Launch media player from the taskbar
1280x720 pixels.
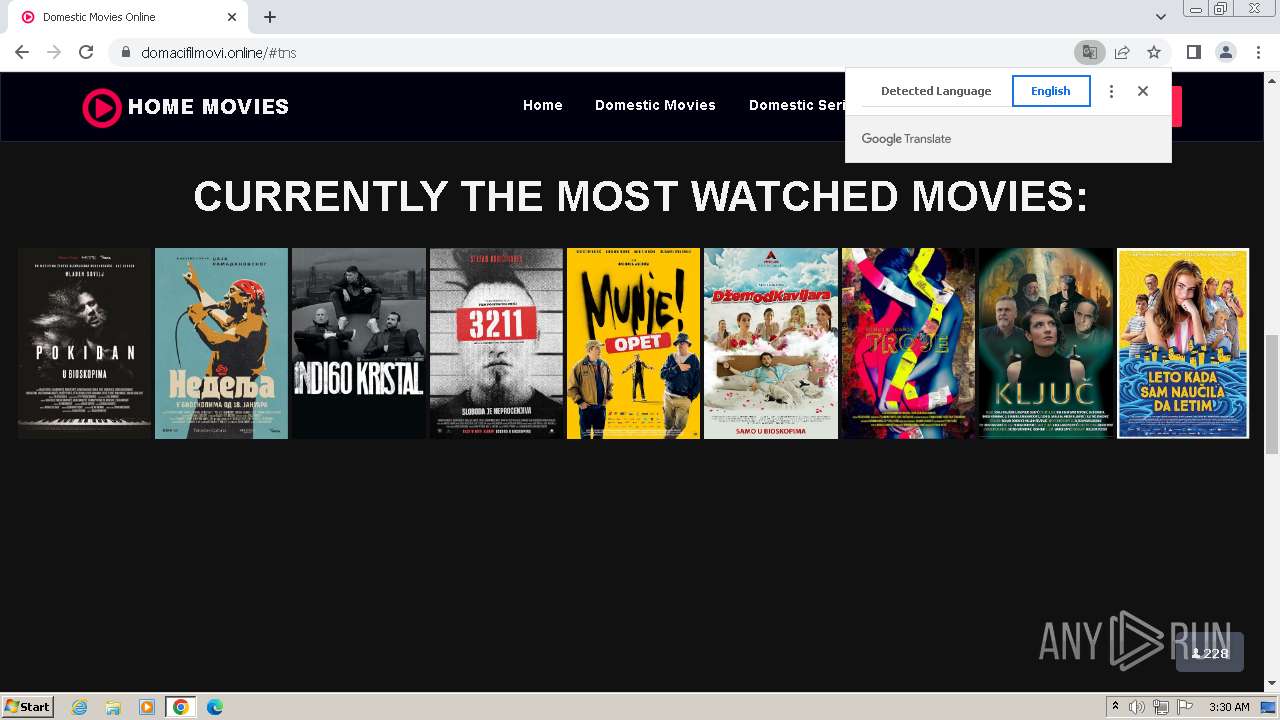point(146,707)
